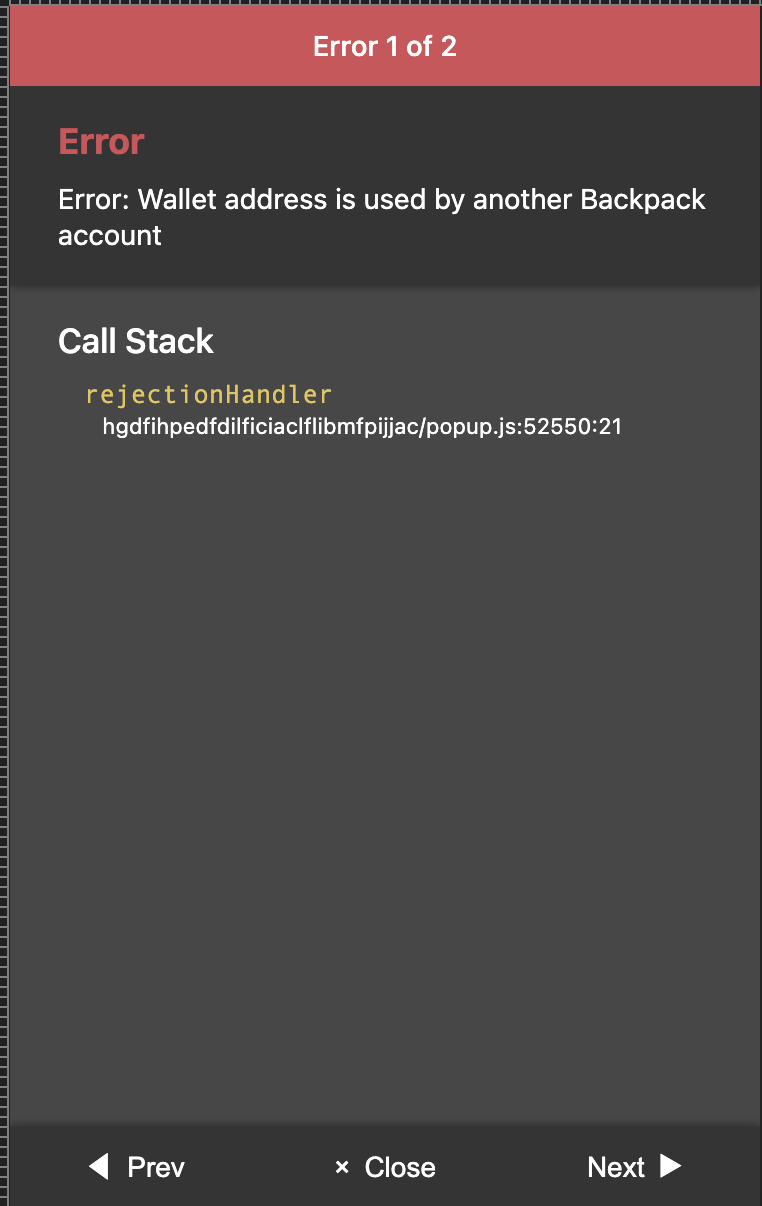The image size is (762, 1206).
Task: Click the left-pointing Prev arrow icon
Action: pos(97,1166)
